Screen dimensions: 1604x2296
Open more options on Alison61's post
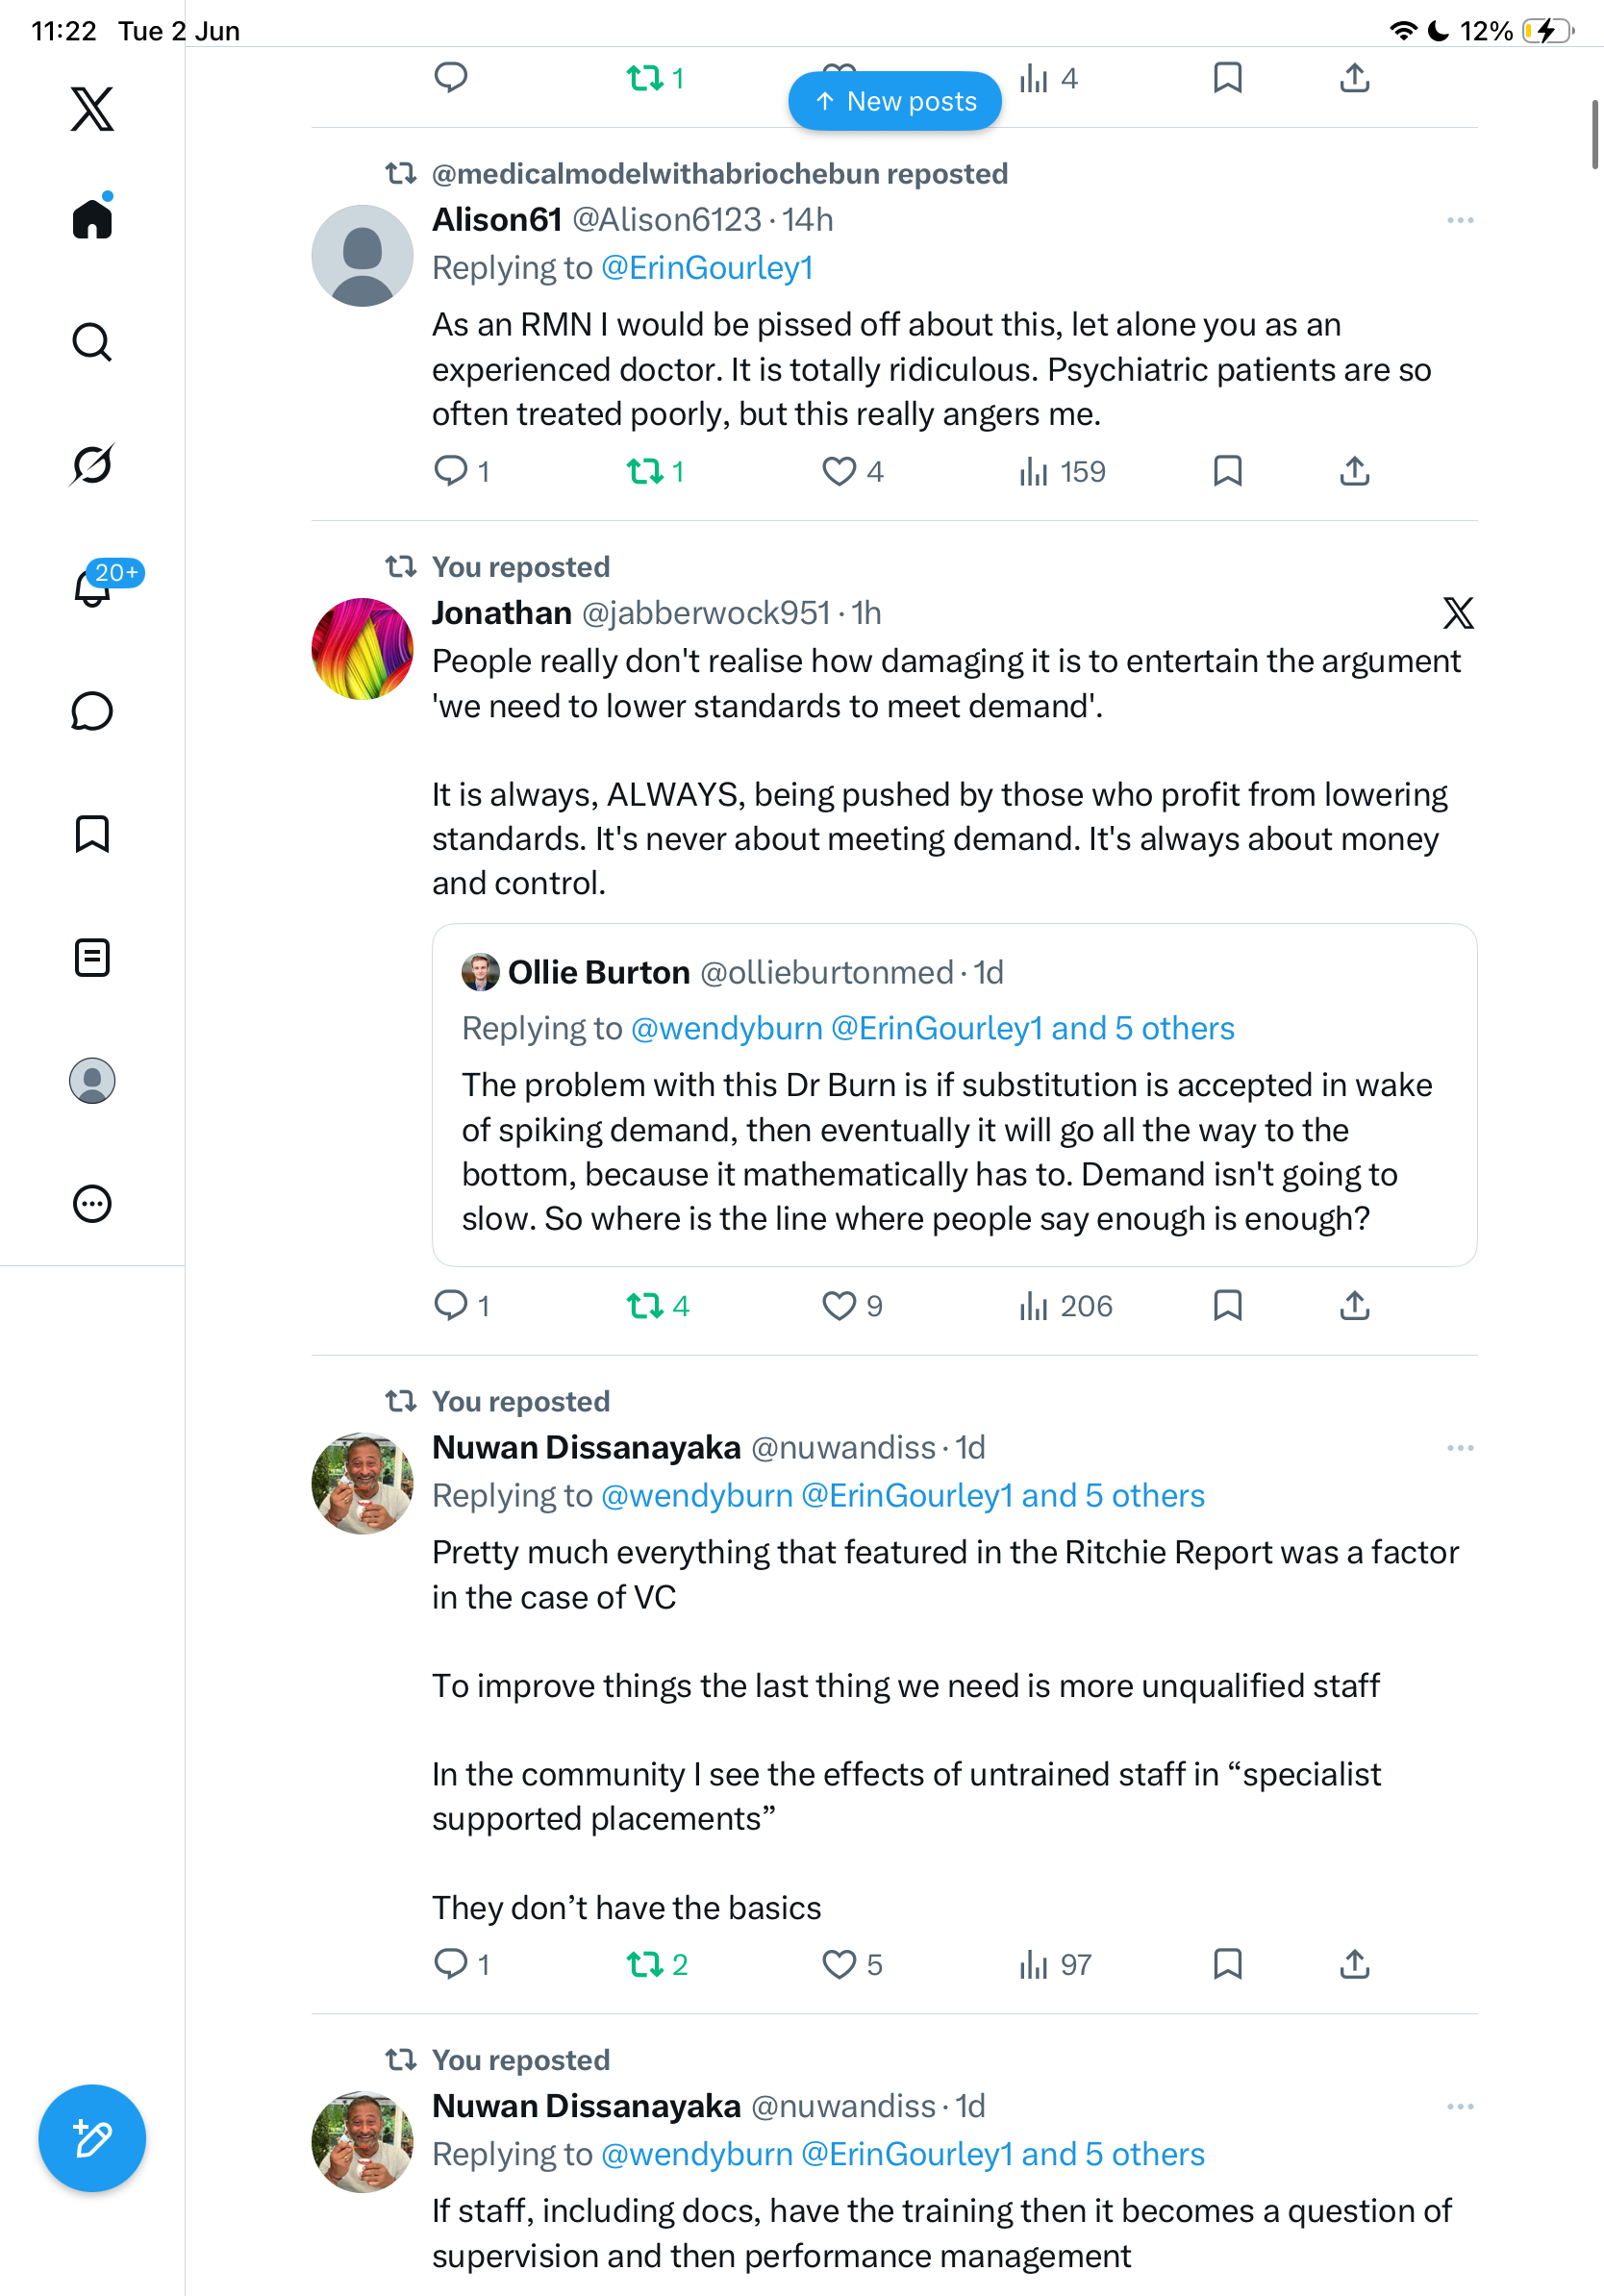coord(1460,220)
